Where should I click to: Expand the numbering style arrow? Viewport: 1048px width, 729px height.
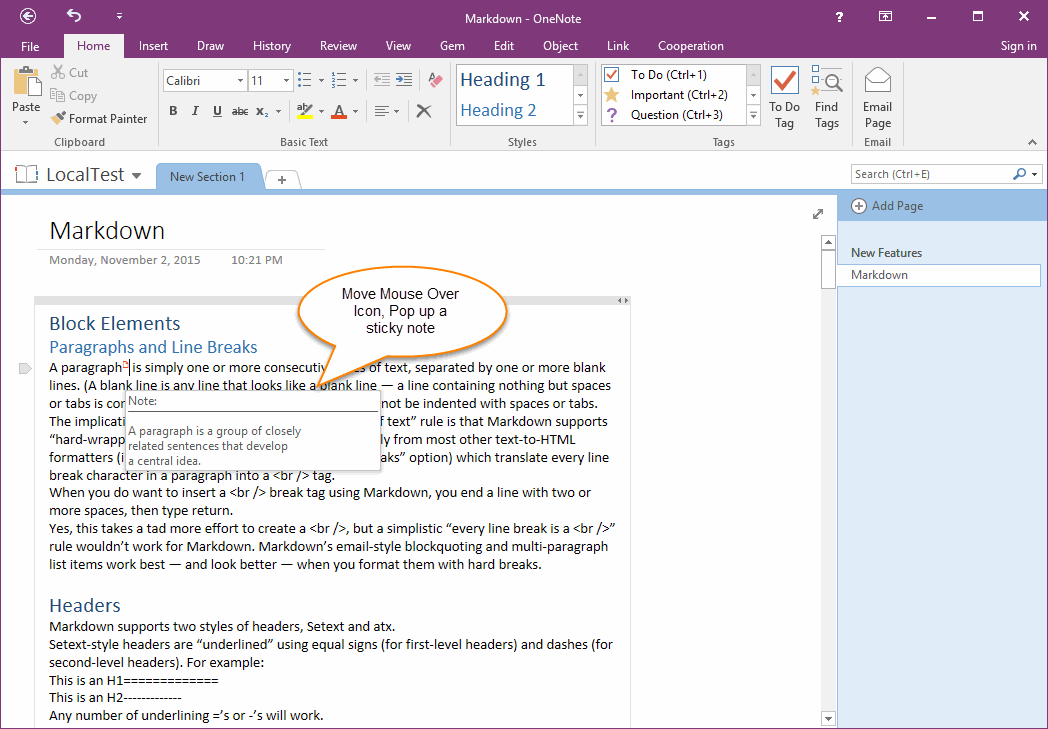tap(356, 81)
